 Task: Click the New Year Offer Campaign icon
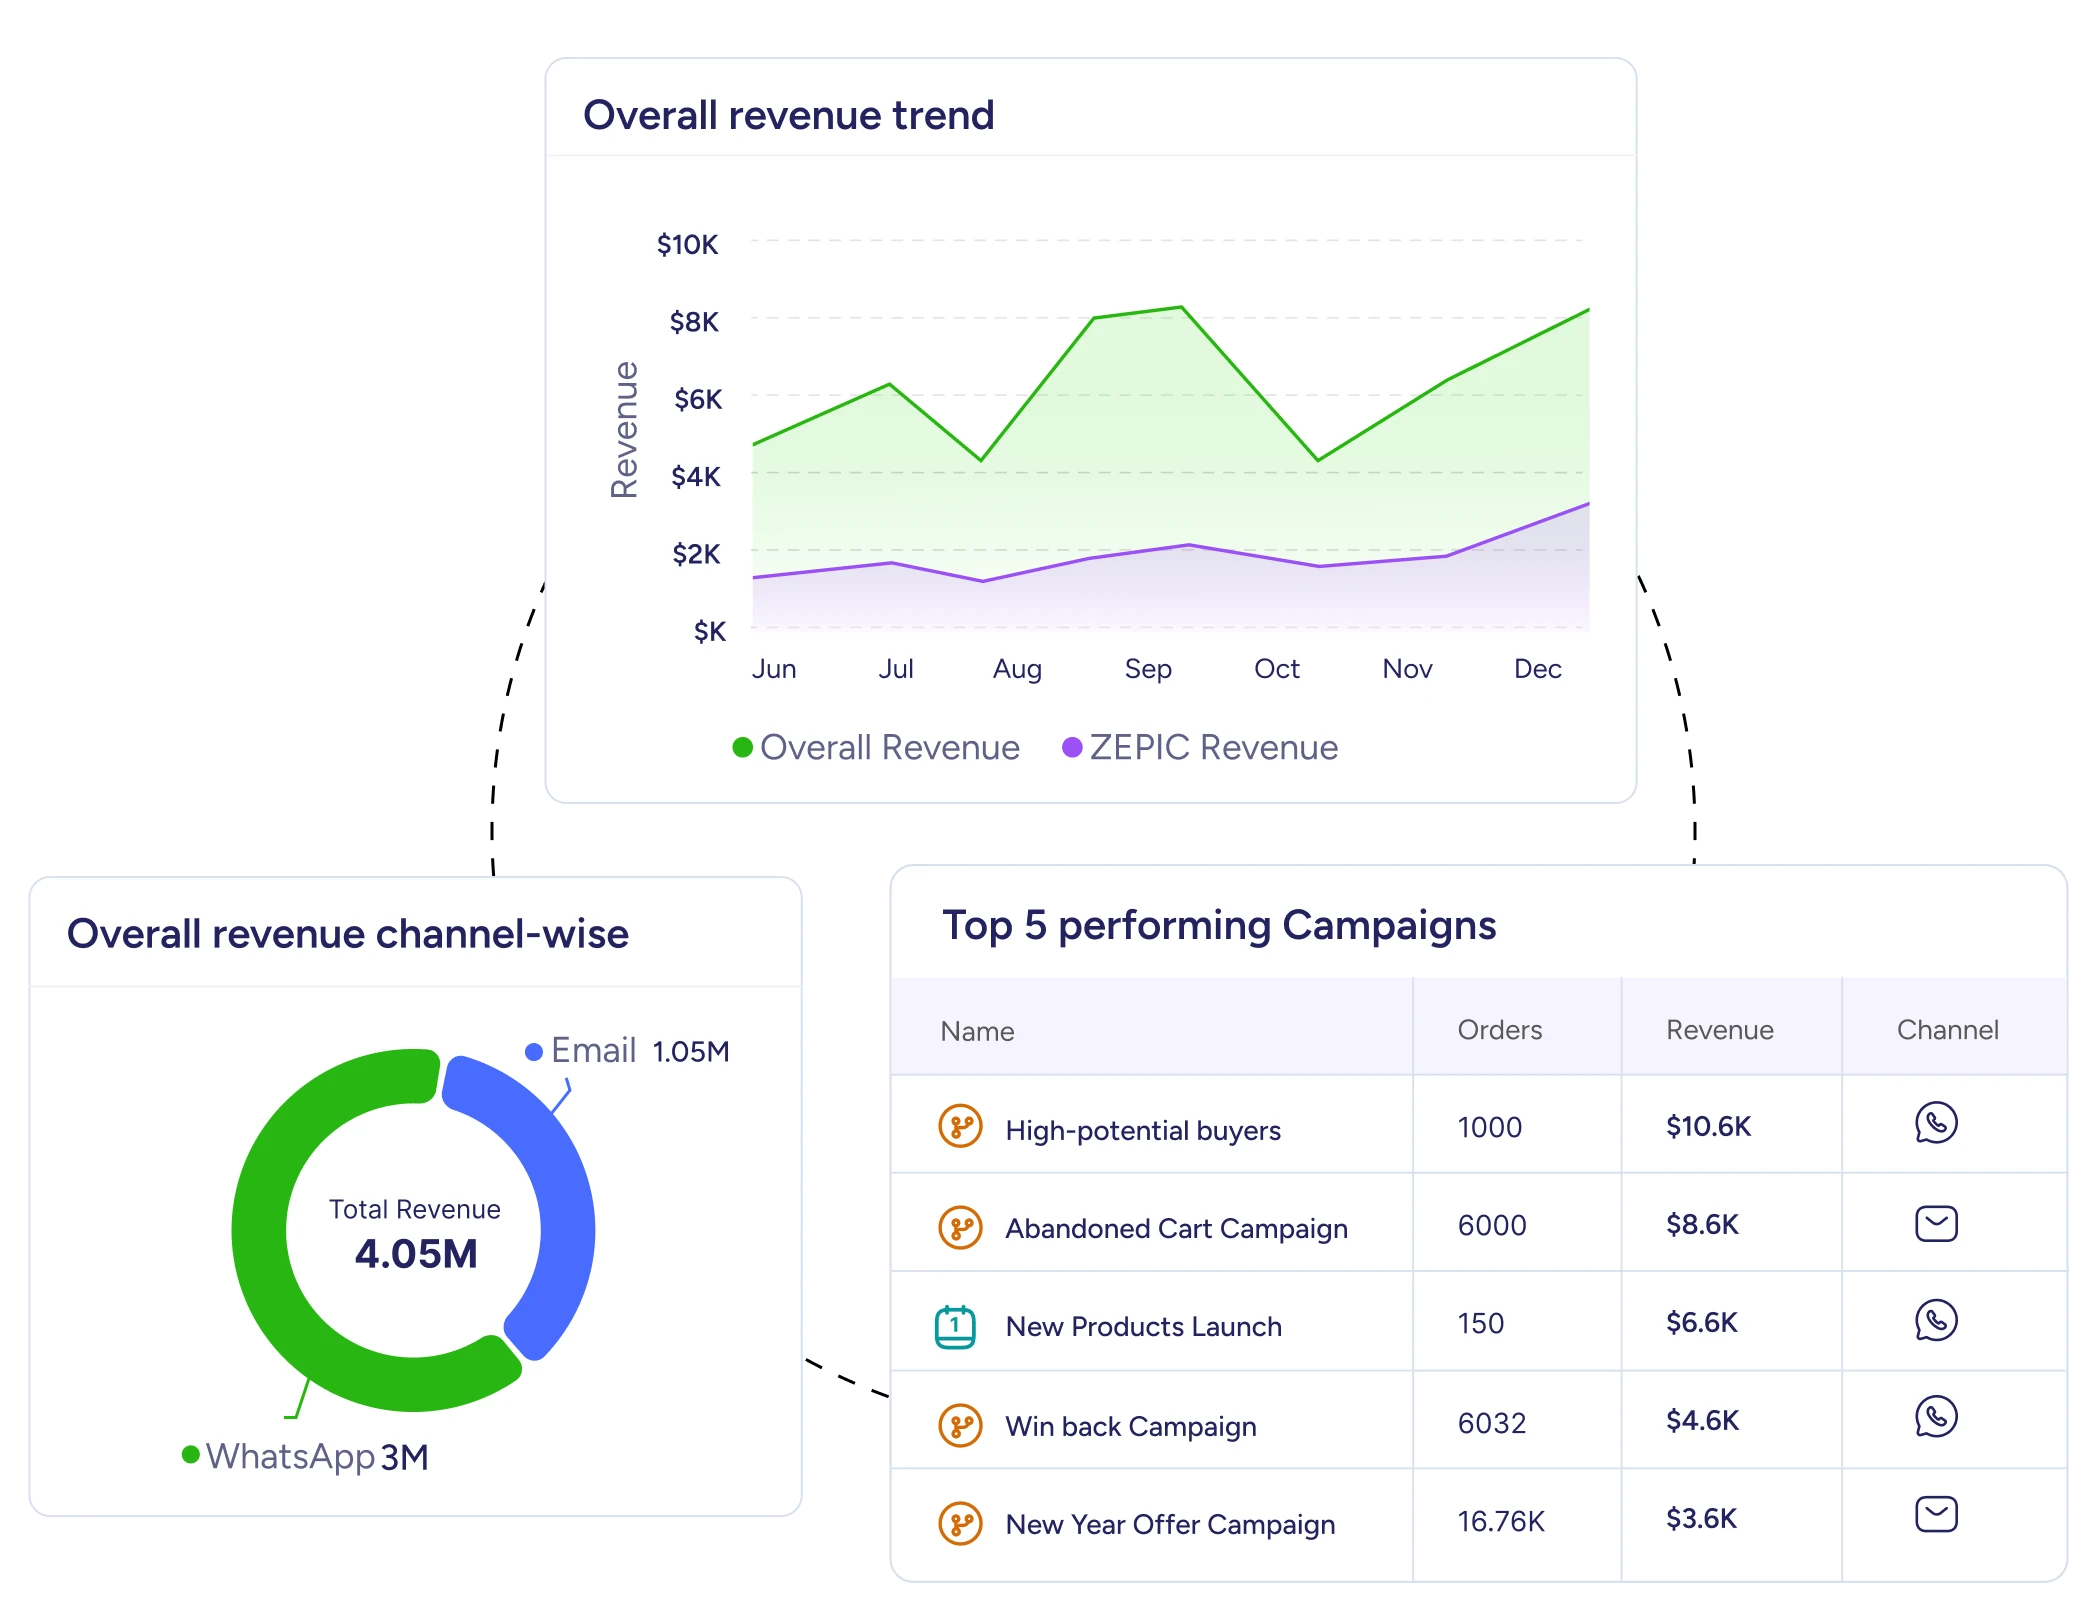[960, 1523]
